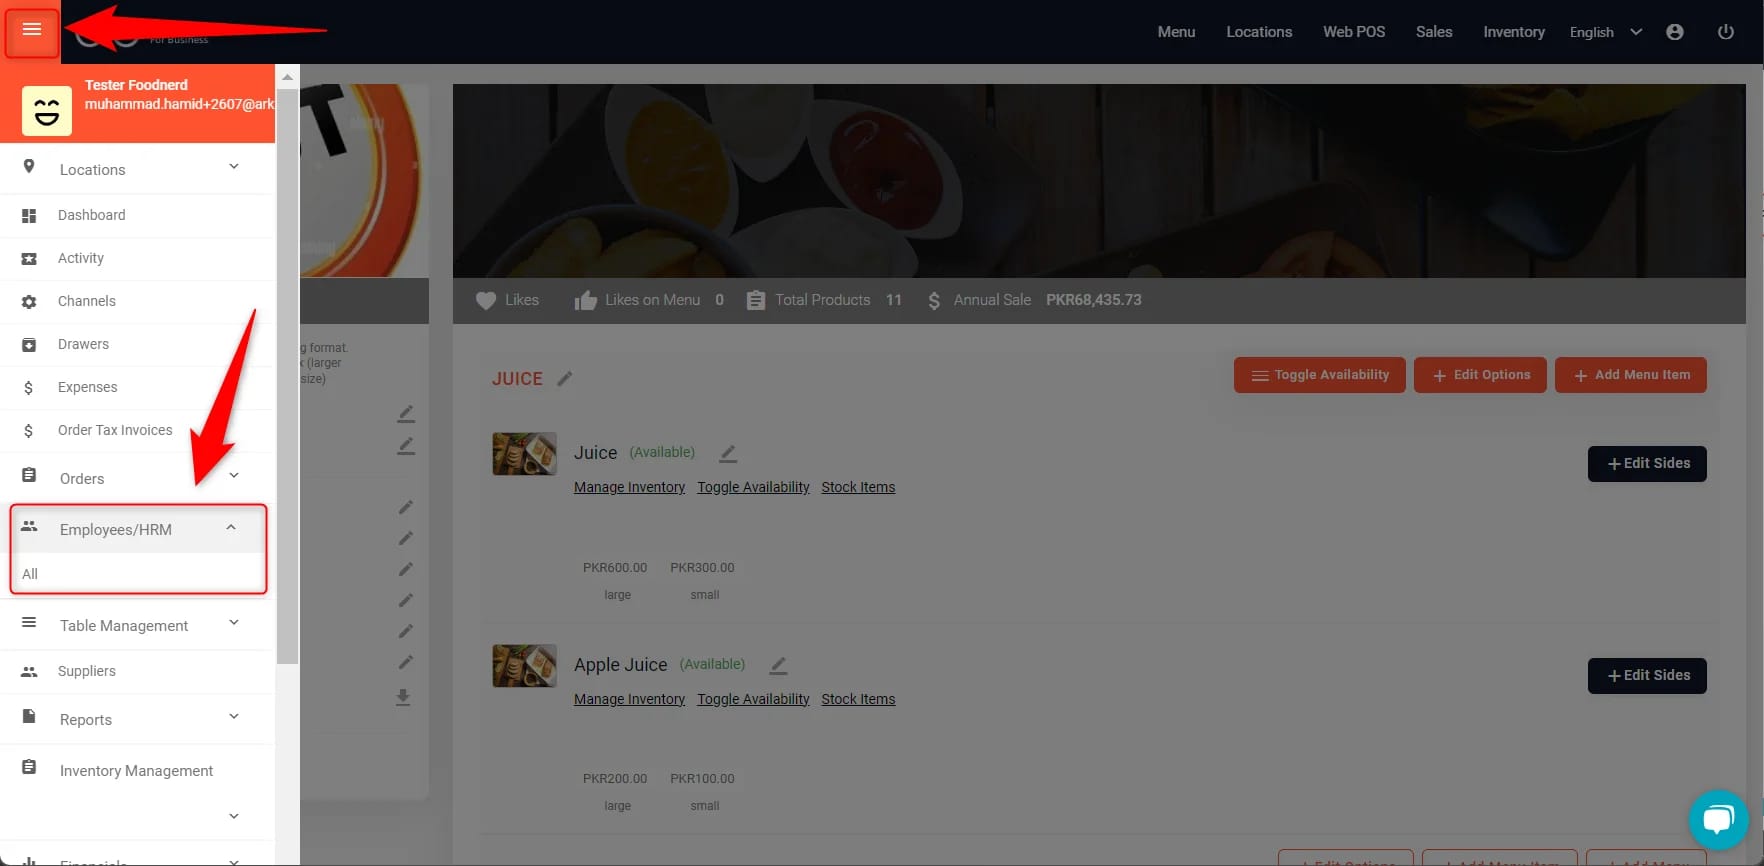Open the English language dropdown

click(1605, 32)
